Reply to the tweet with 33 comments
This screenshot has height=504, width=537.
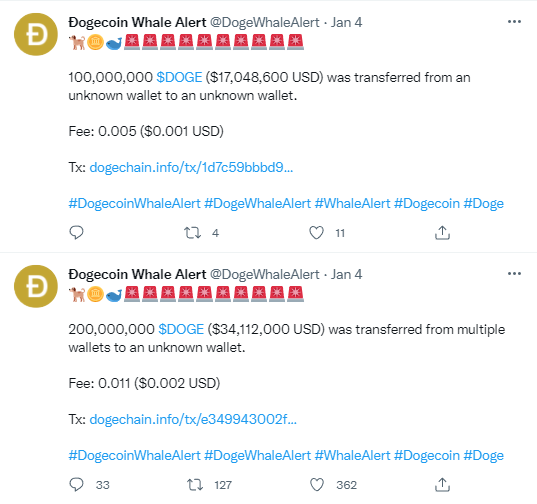click(76, 485)
